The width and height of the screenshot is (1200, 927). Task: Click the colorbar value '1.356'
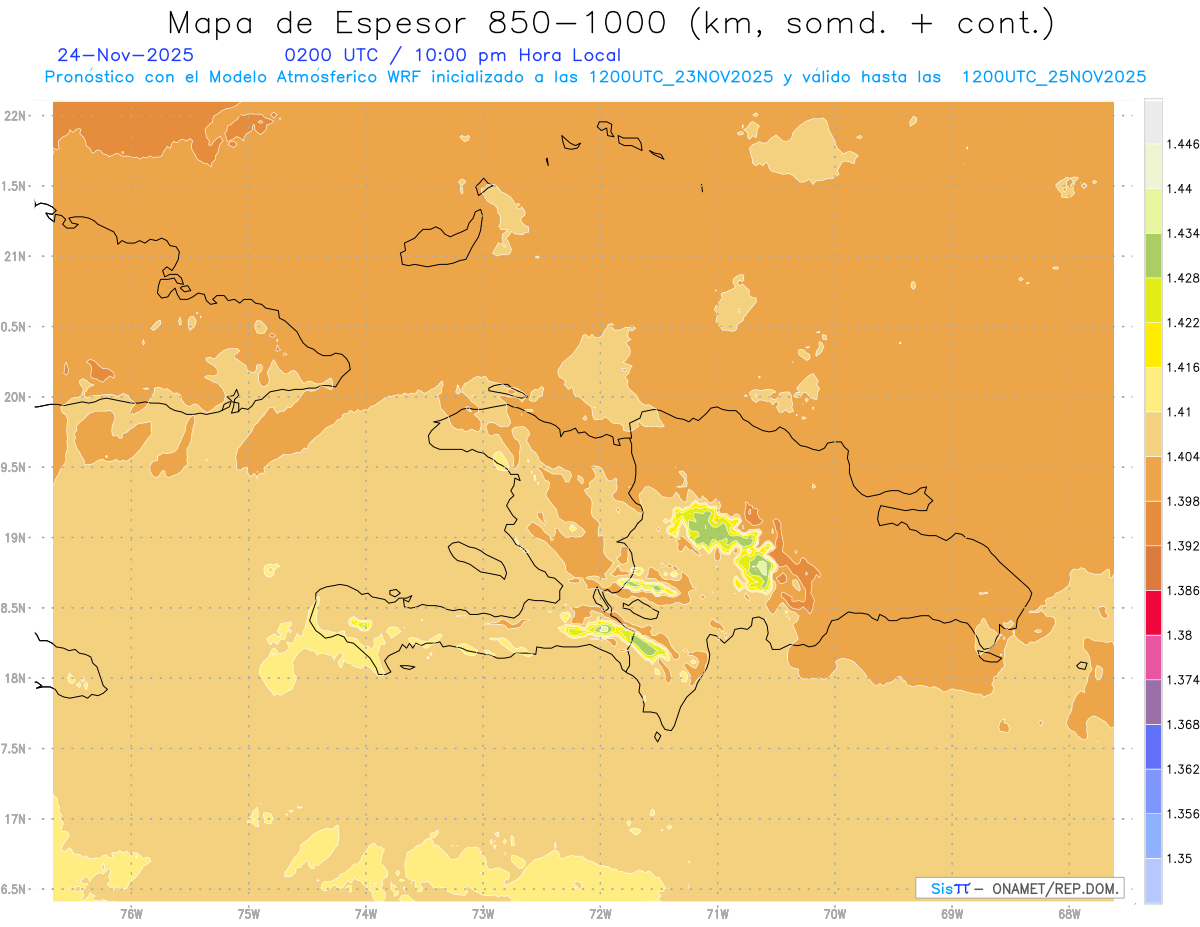1184,814
